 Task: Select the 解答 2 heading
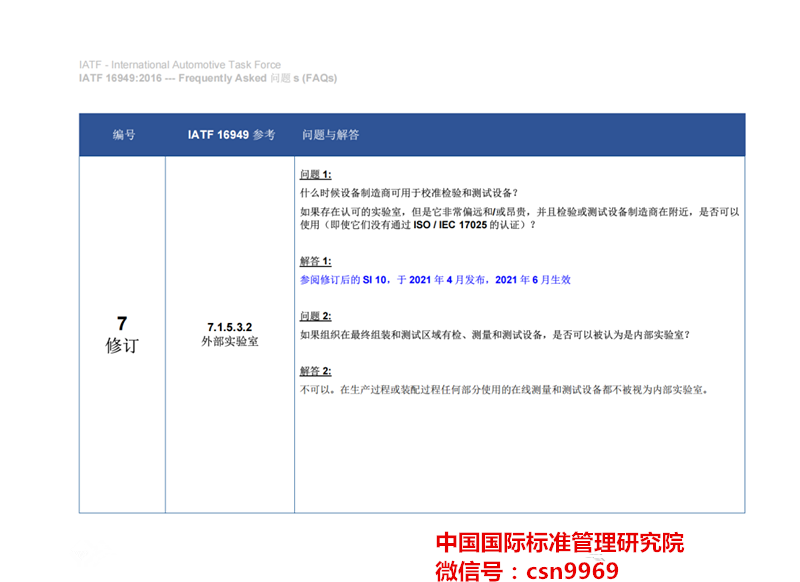[x=315, y=371]
